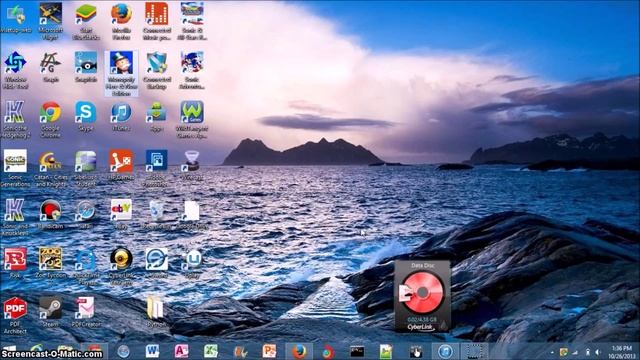This screenshot has height=360, width=640.
Task: Select the Sibelius Student icon
Action: click(x=86, y=168)
